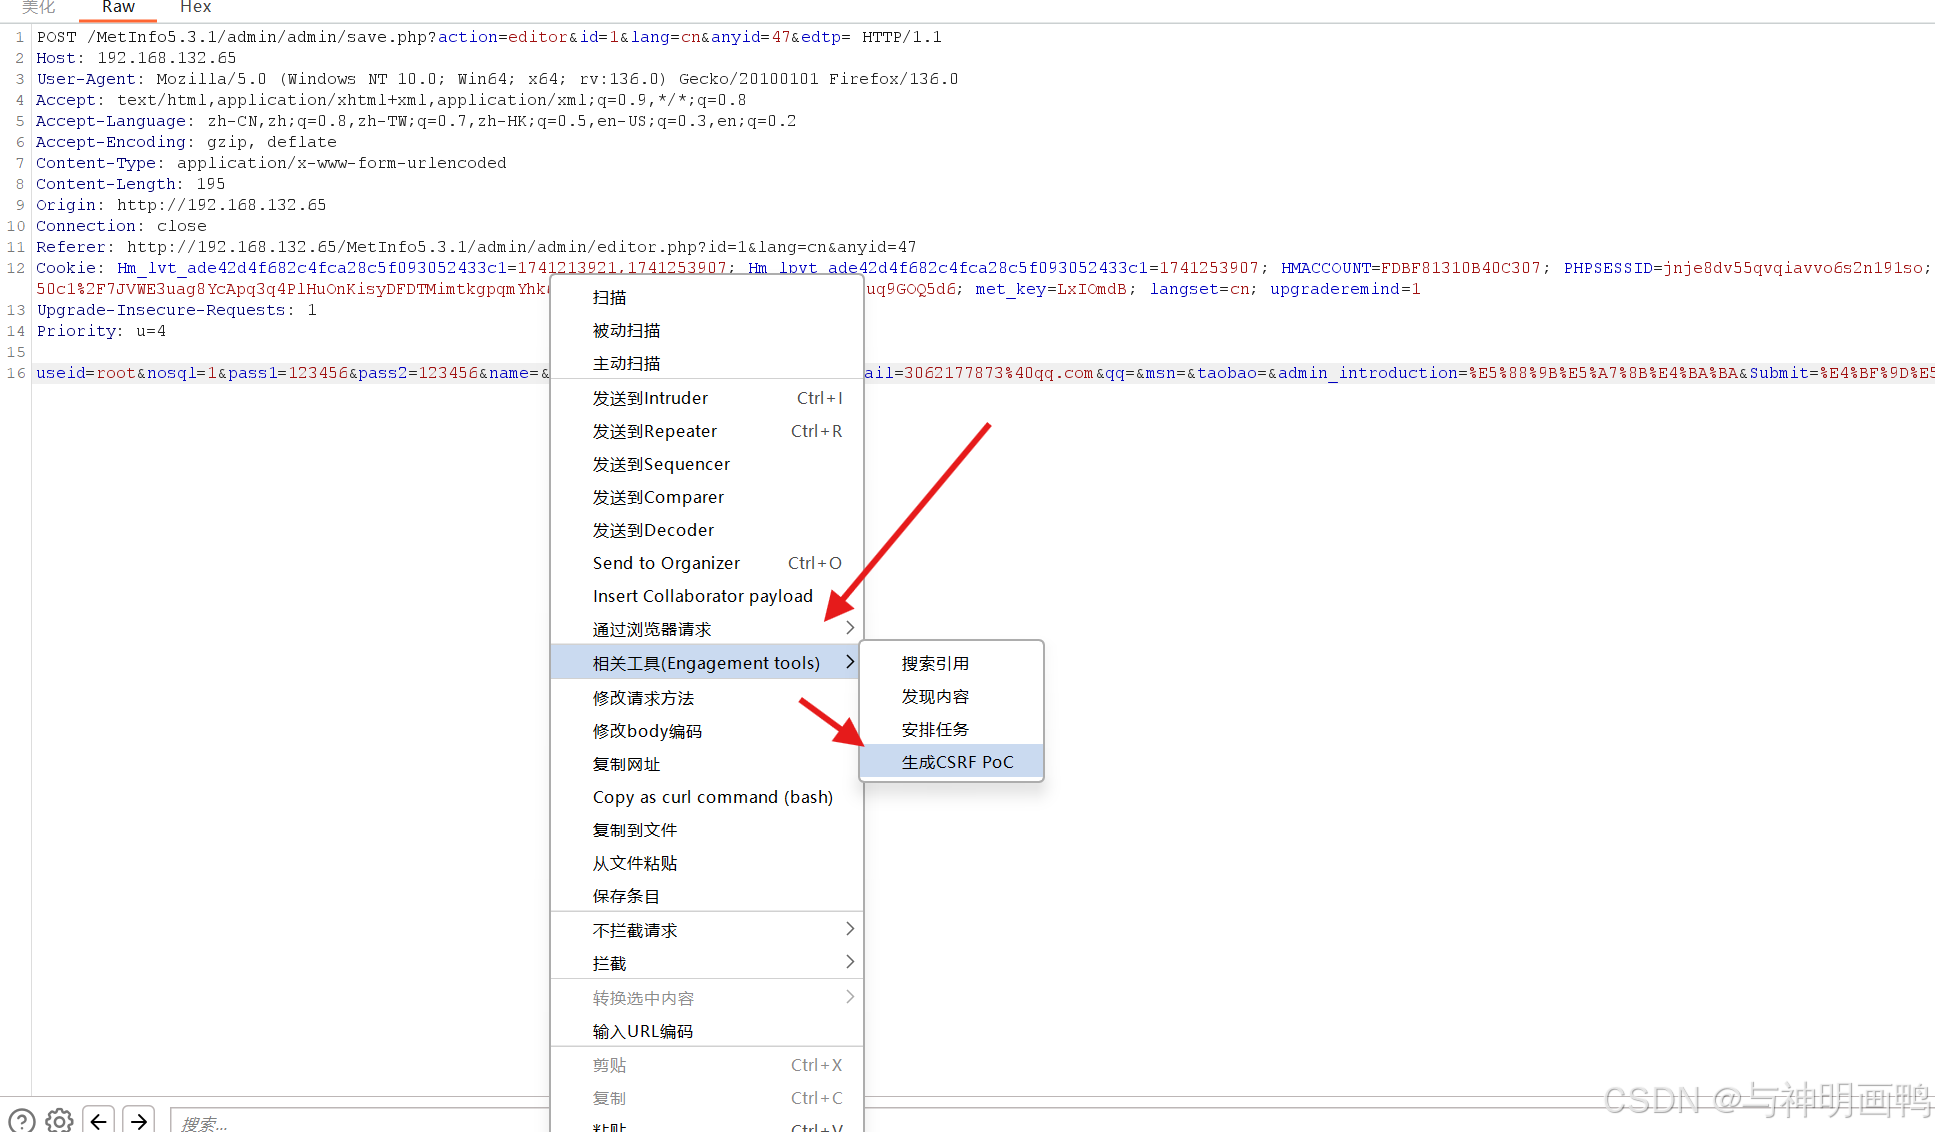Click 发现内容 in the submenu
This screenshot has height=1132, width=1935.
(934, 696)
